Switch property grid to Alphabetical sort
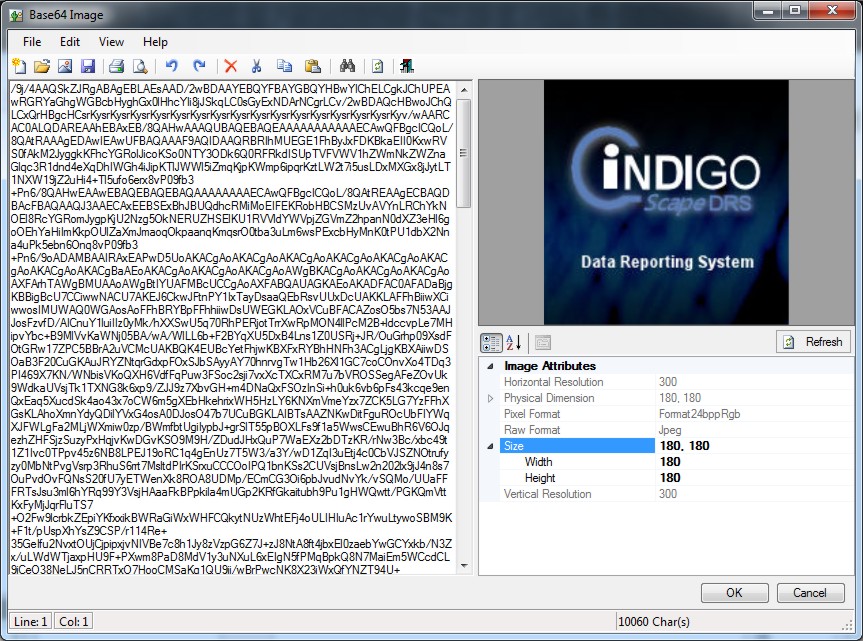 [x=513, y=342]
